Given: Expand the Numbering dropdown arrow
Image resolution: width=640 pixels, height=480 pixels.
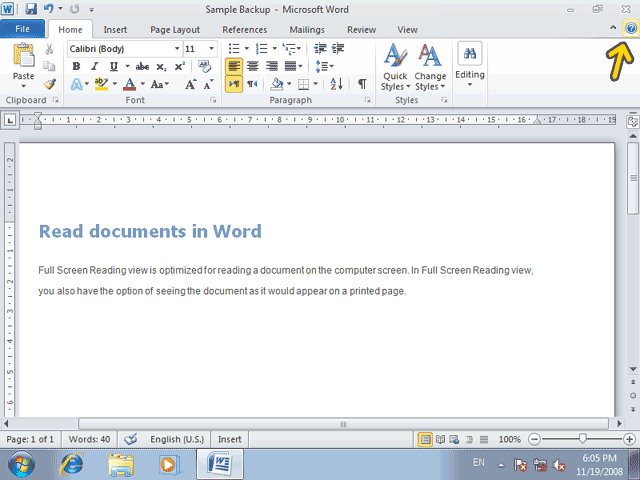Looking at the screenshot, I should click(275, 49).
